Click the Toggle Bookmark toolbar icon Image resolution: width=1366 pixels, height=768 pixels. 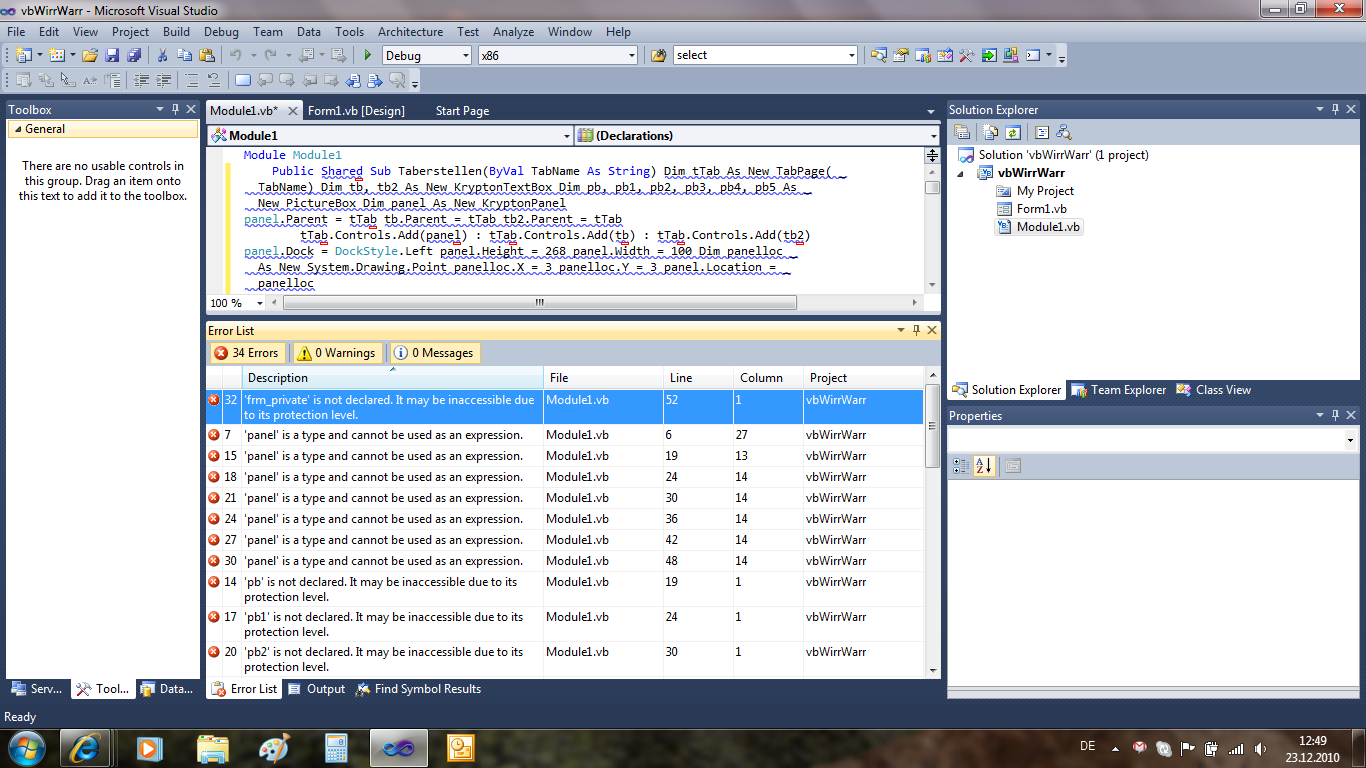[243, 81]
